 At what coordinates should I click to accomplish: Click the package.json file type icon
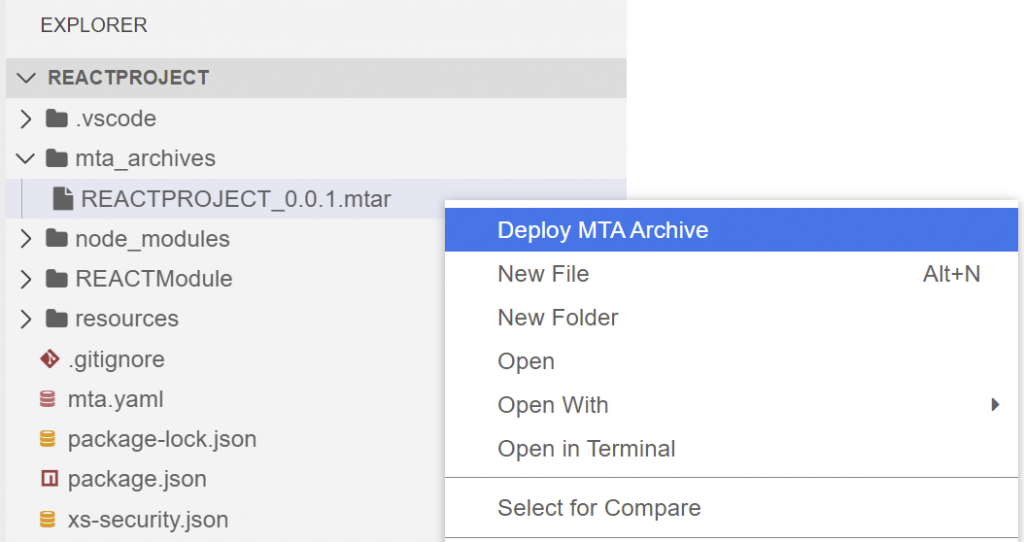click(50, 479)
